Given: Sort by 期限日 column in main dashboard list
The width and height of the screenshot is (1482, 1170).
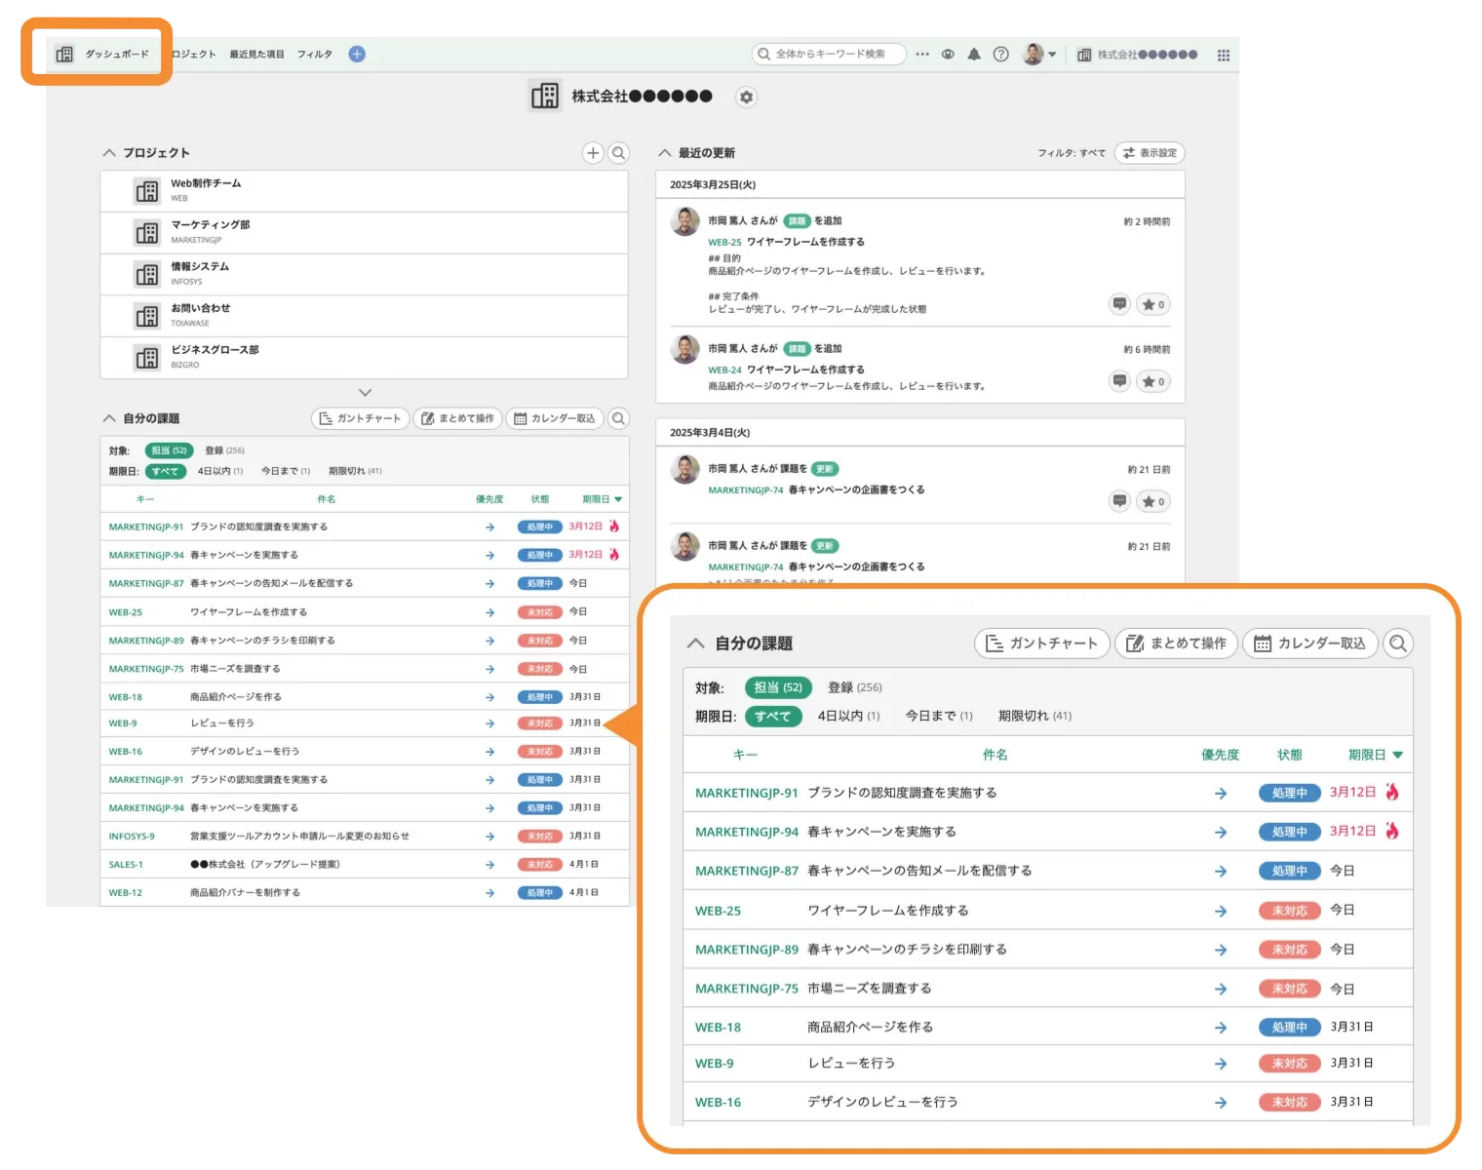Looking at the screenshot, I should point(602,499).
